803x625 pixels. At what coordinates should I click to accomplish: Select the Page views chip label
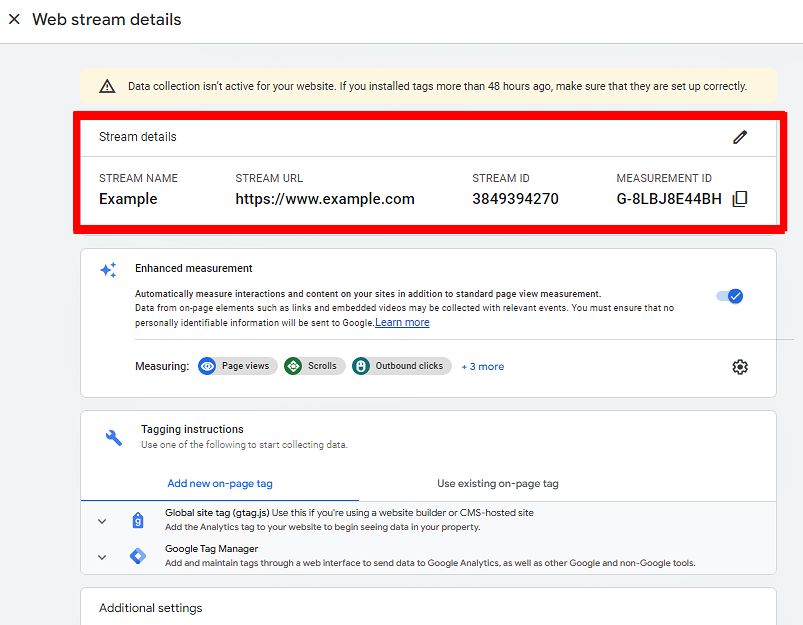tap(245, 366)
